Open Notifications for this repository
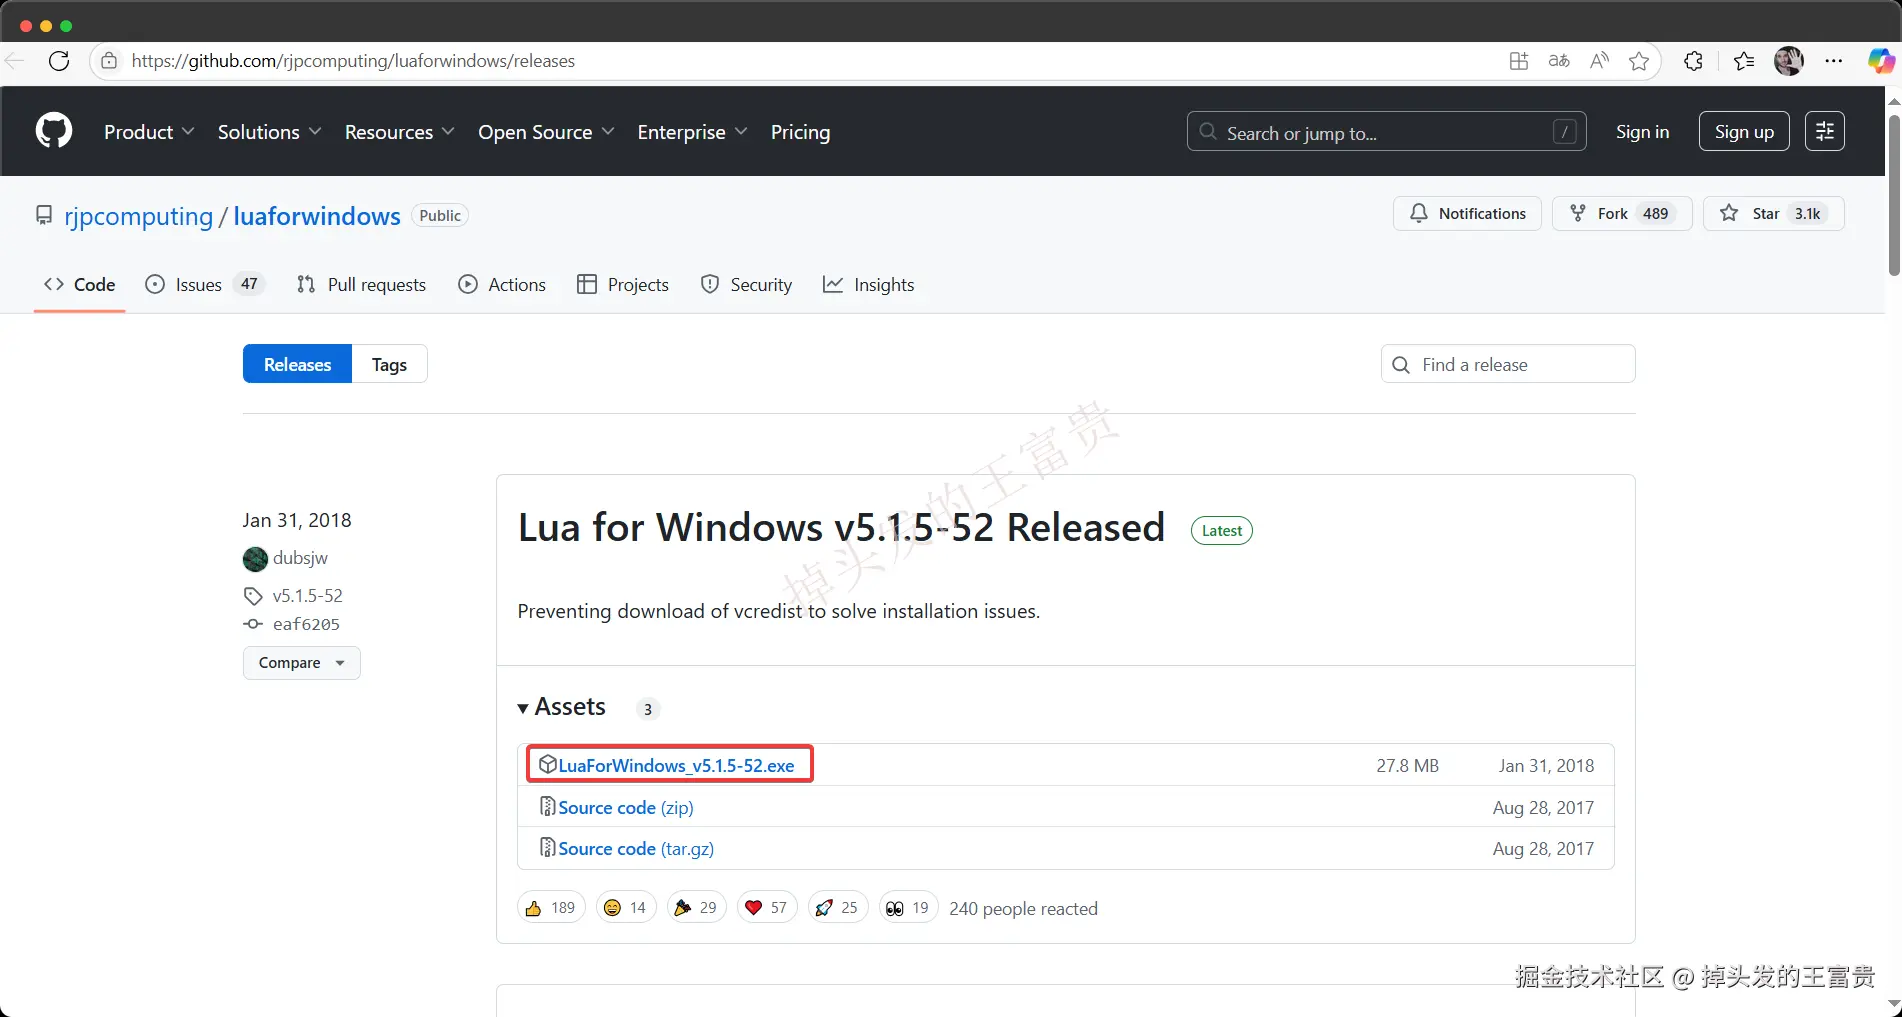This screenshot has height=1017, width=1902. pyautogui.click(x=1467, y=213)
